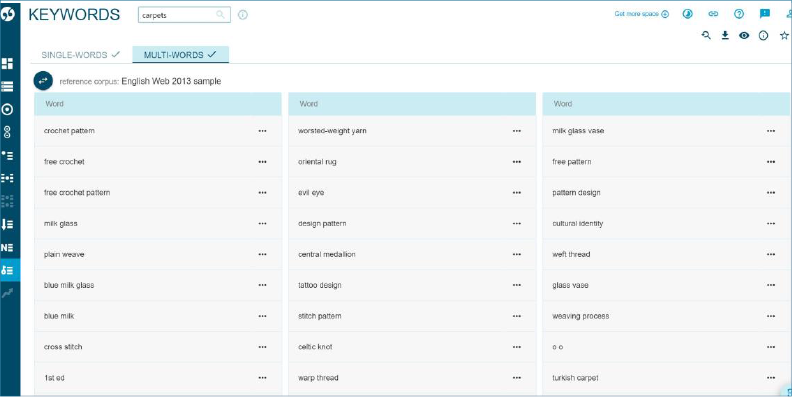Swap the reference corpus button
The height and width of the screenshot is (397, 792).
43,81
